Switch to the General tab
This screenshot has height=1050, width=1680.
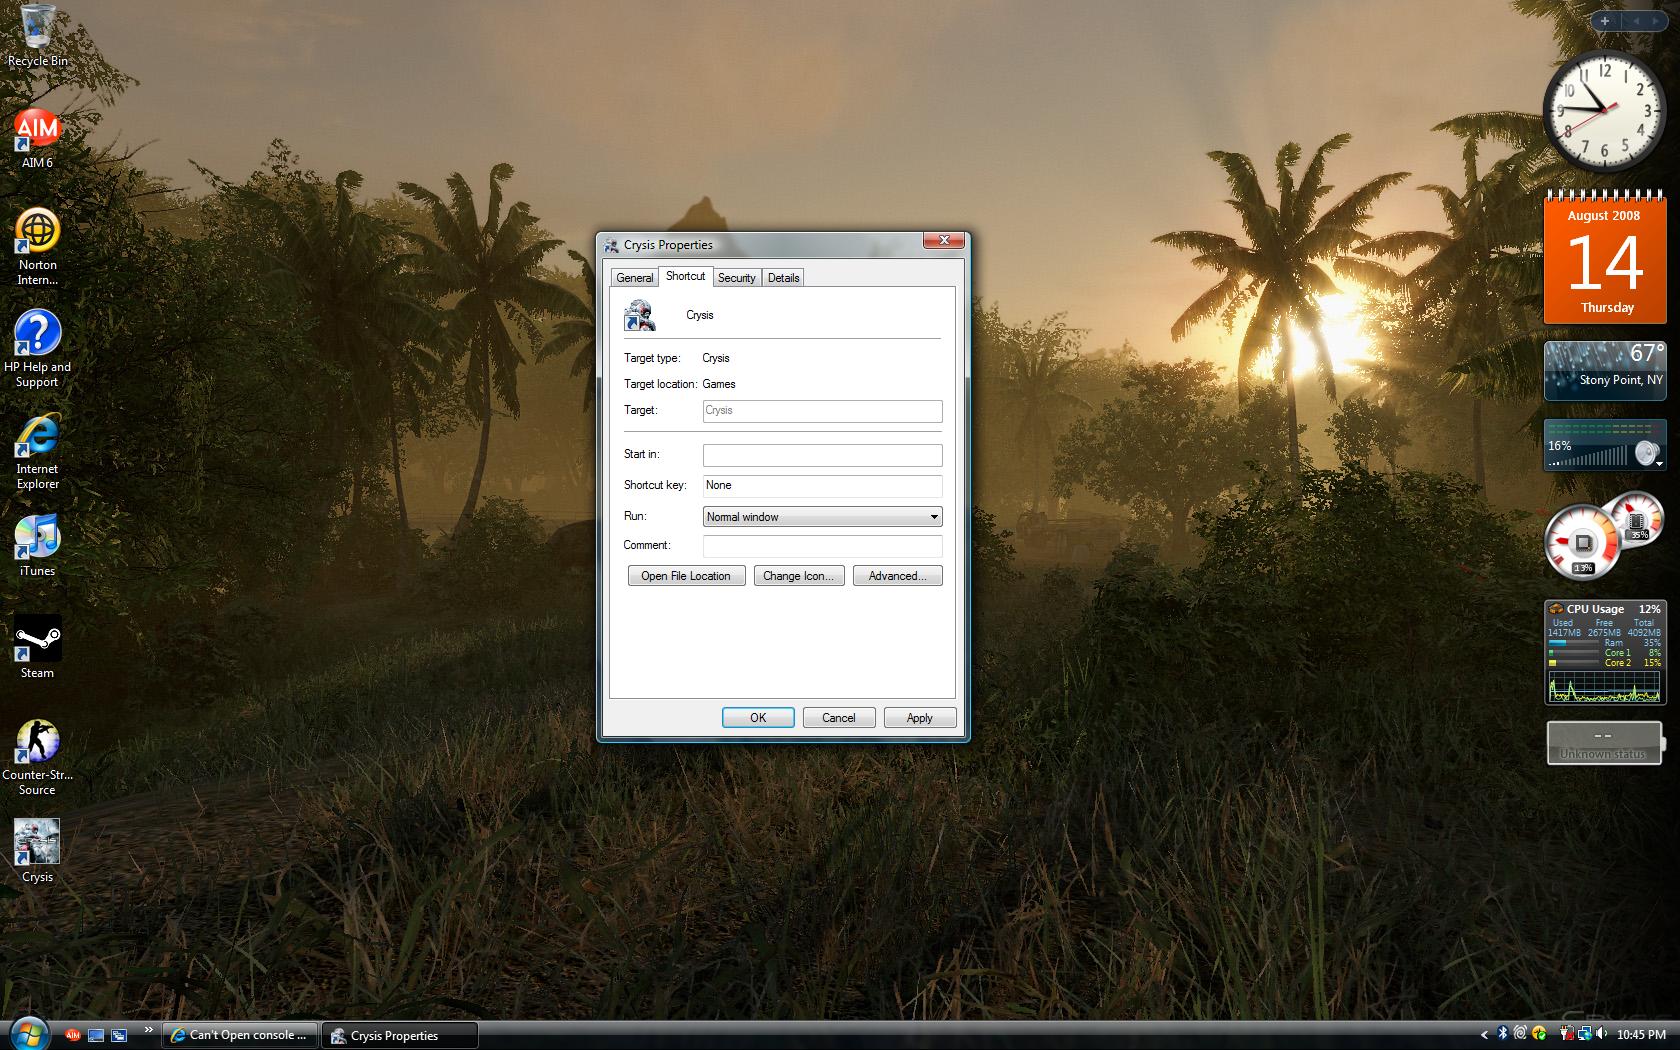click(635, 278)
